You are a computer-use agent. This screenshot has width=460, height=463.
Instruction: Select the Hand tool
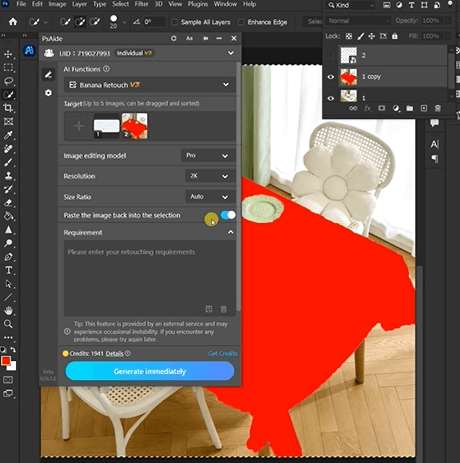pyautogui.click(x=8, y=310)
